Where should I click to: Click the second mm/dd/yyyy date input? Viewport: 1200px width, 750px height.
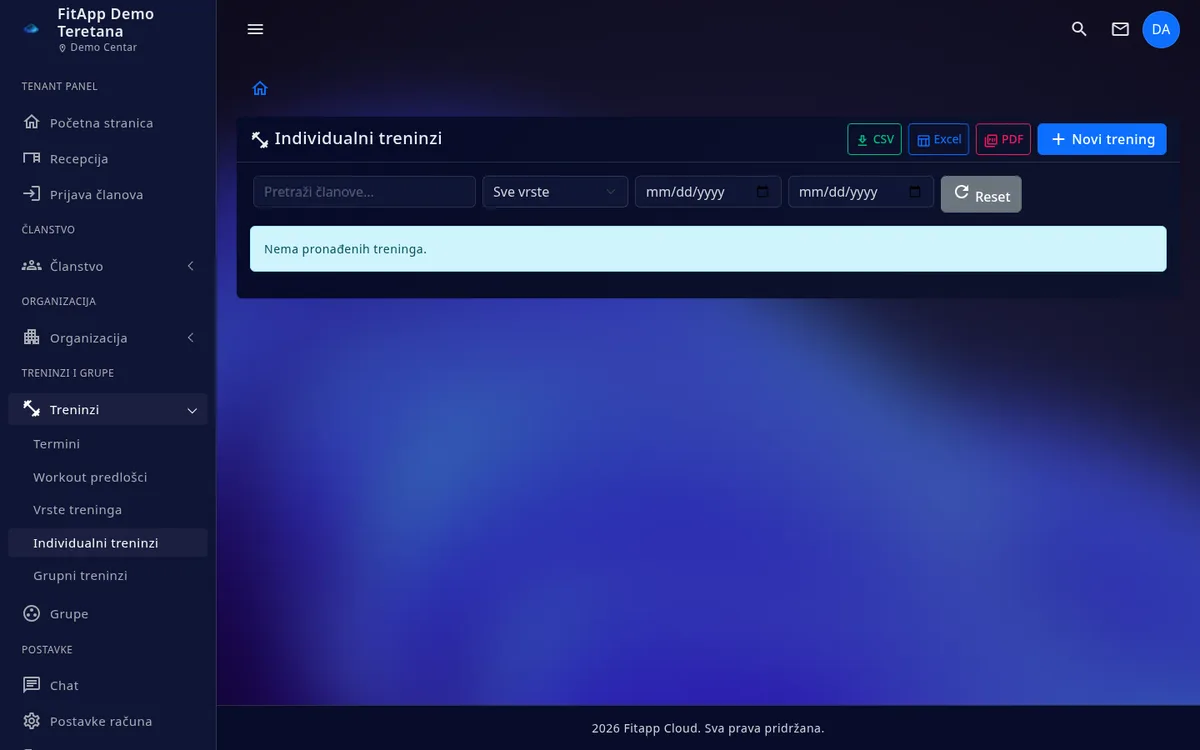[861, 192]
